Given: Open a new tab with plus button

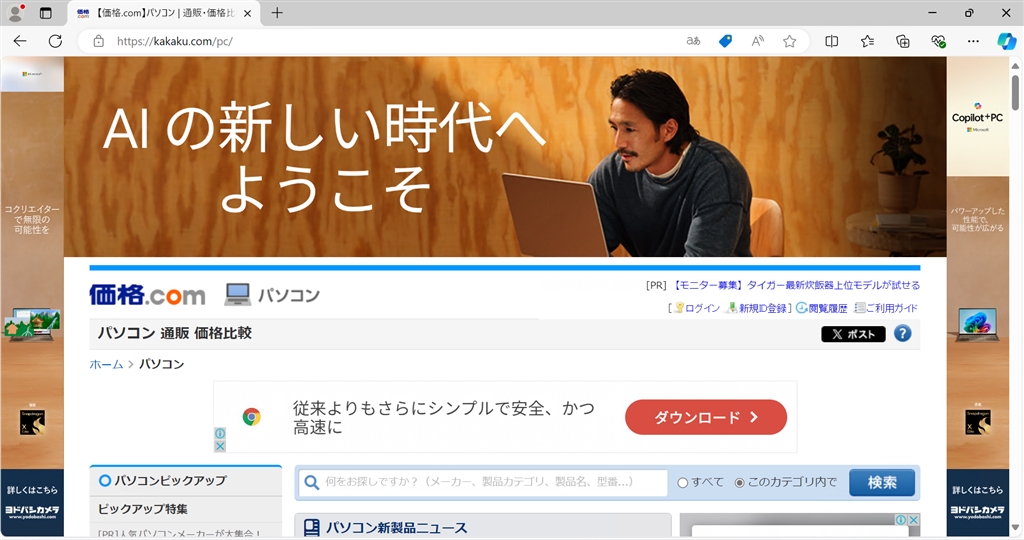Looking at the screenshot, I should (277, 12).
